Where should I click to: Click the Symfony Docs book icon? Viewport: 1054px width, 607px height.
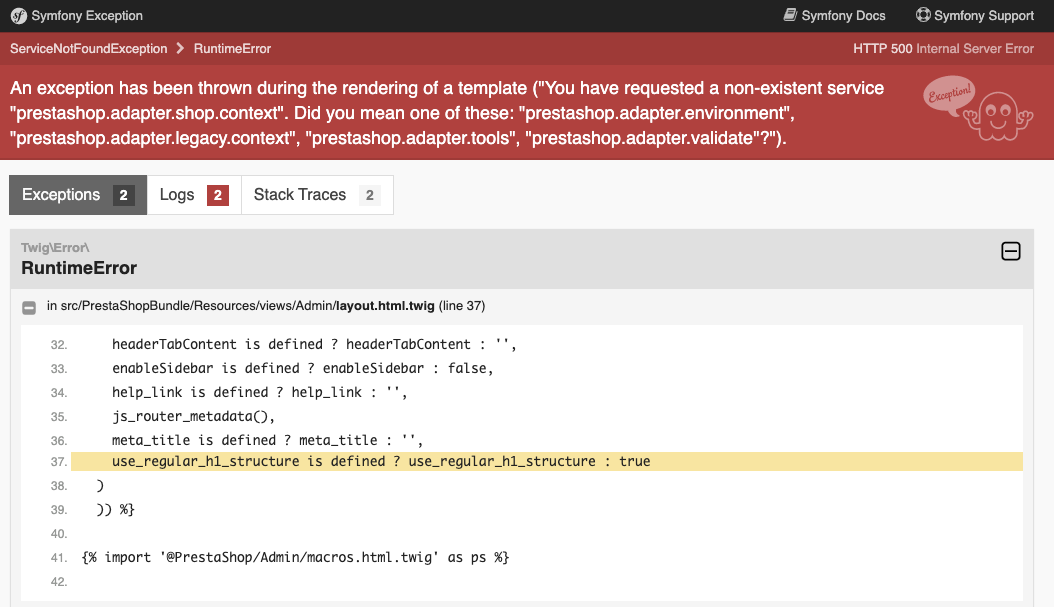coord(790,16)
